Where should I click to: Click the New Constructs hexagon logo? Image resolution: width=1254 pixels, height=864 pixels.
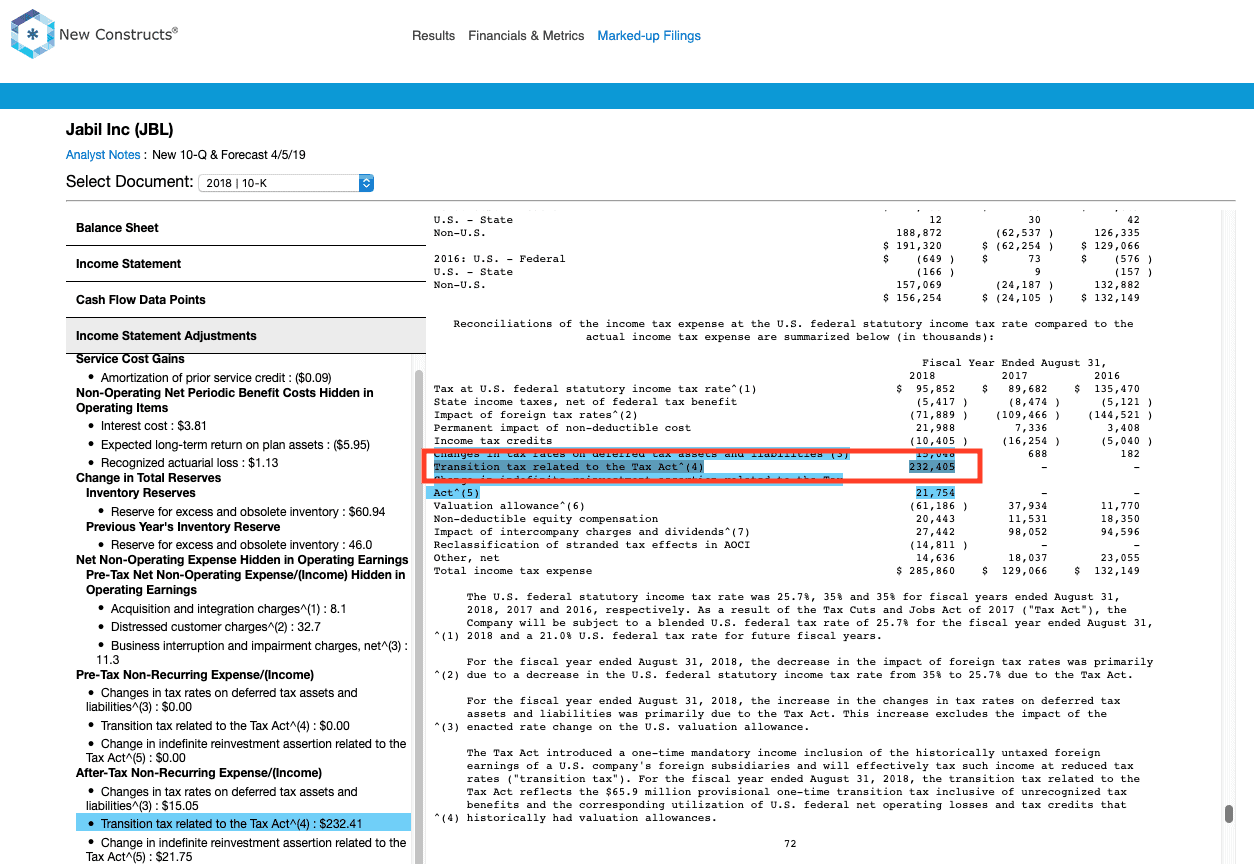[x=33, y=34]
